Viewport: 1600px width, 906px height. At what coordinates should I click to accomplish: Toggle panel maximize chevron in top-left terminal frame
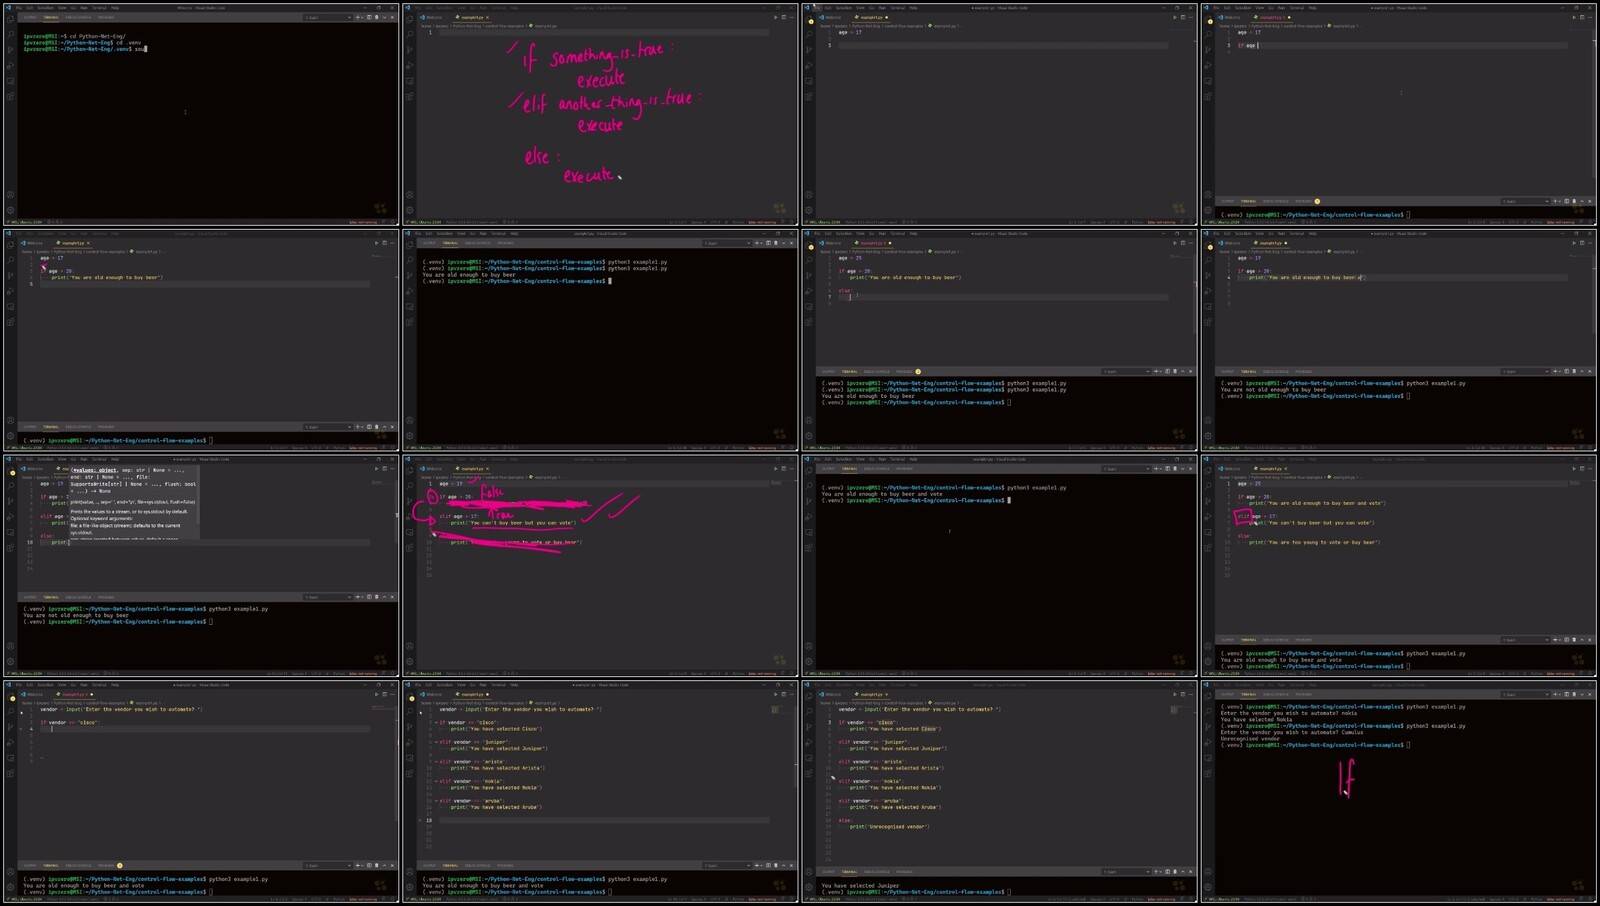(384, 17)
